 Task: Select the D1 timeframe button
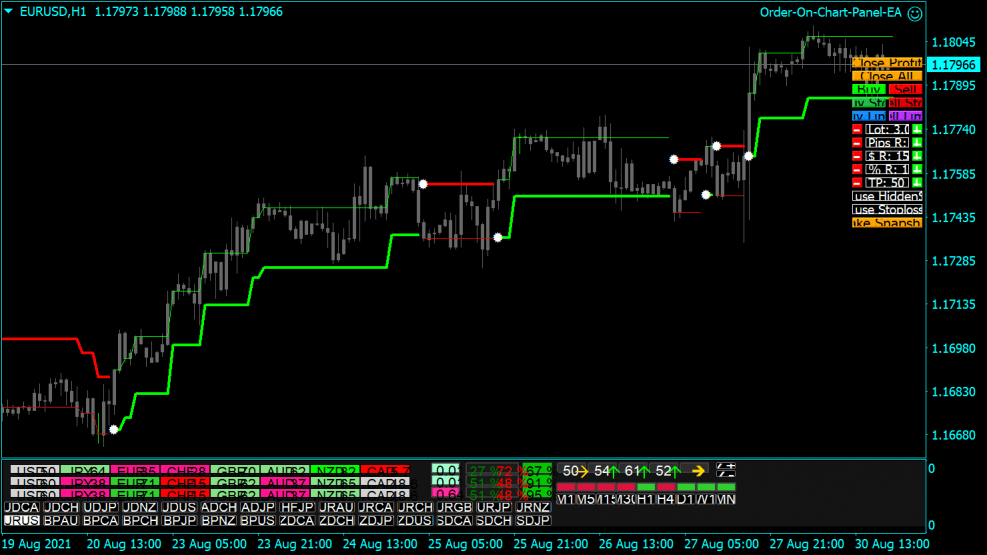[685, 499]
